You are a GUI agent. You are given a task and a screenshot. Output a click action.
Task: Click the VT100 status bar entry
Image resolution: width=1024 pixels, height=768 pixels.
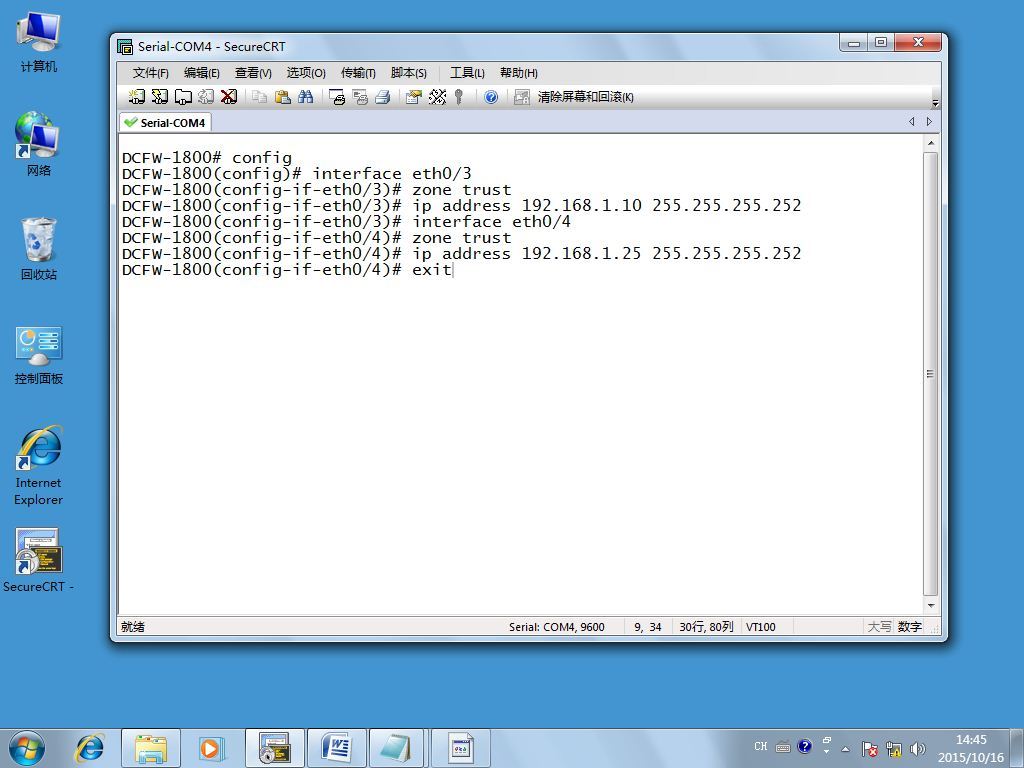tap(761, 627)
